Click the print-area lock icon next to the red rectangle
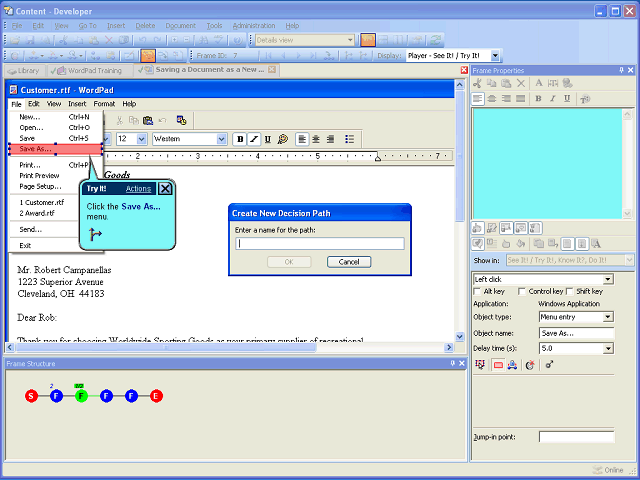 pos(513,365)
